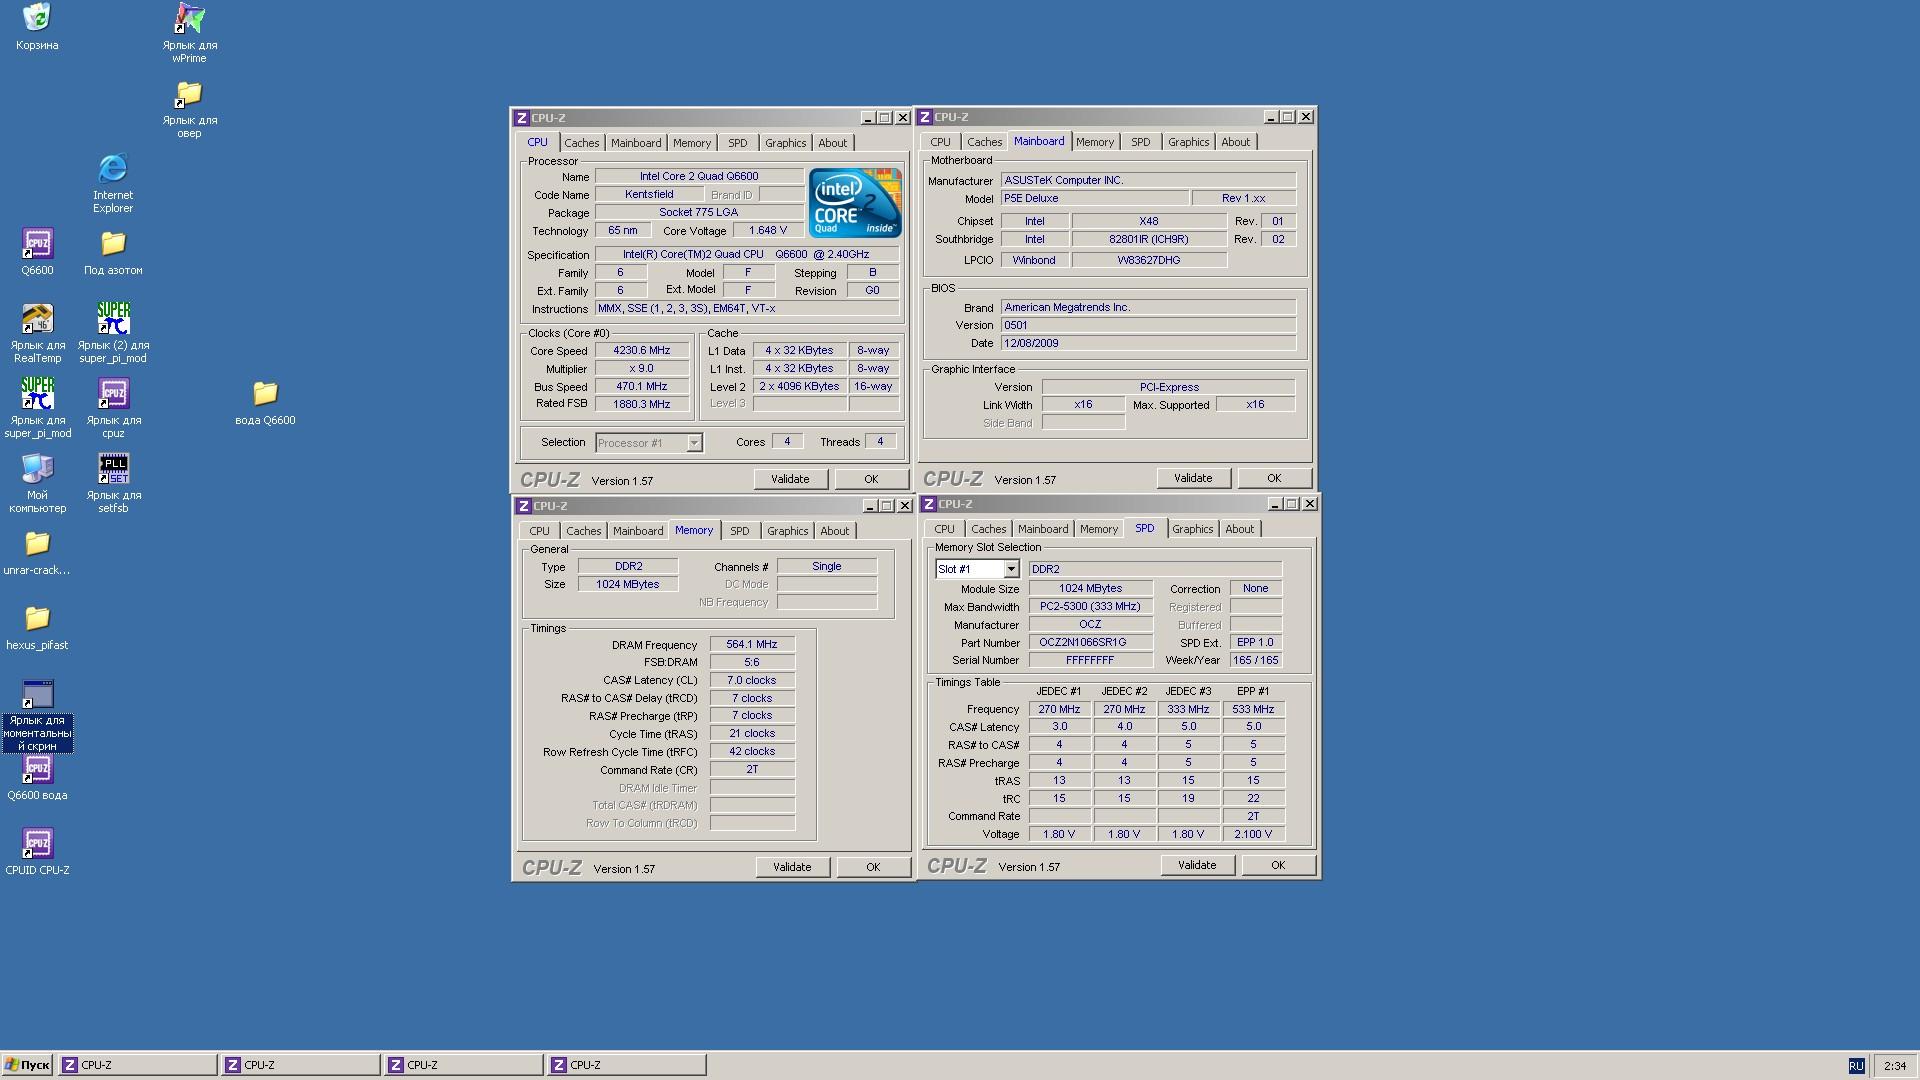
Task: Expand the Processor #1 selection dropdown
Action: 694,443
